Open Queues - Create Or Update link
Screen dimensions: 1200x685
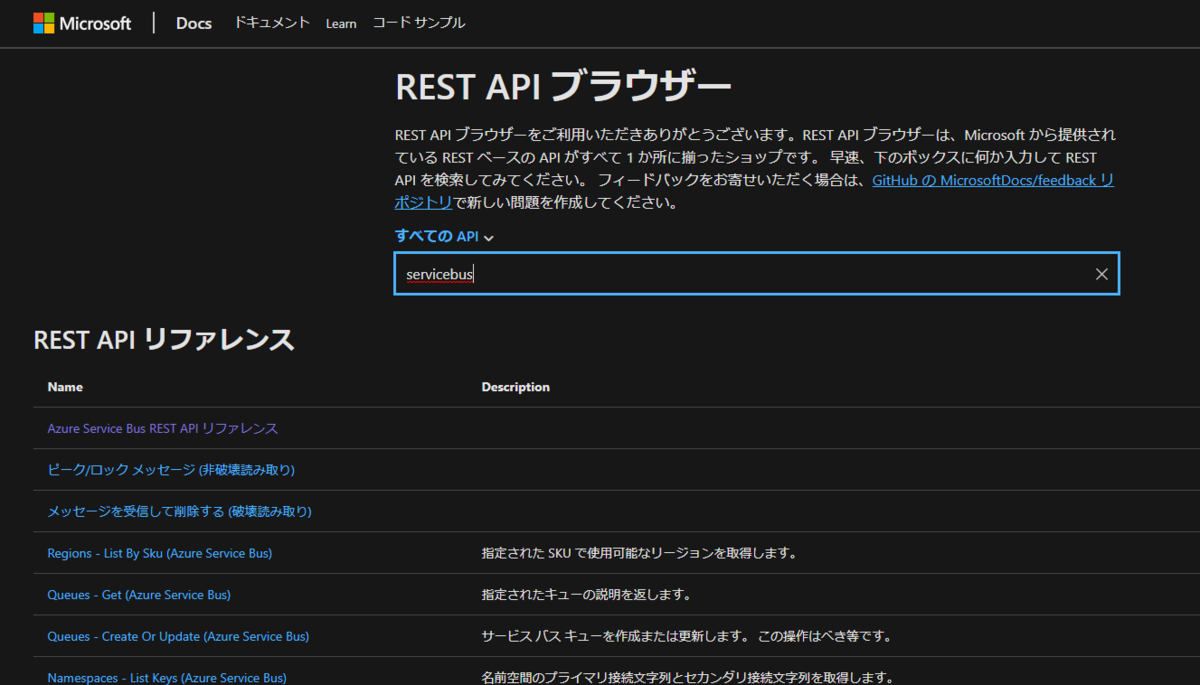178,636
